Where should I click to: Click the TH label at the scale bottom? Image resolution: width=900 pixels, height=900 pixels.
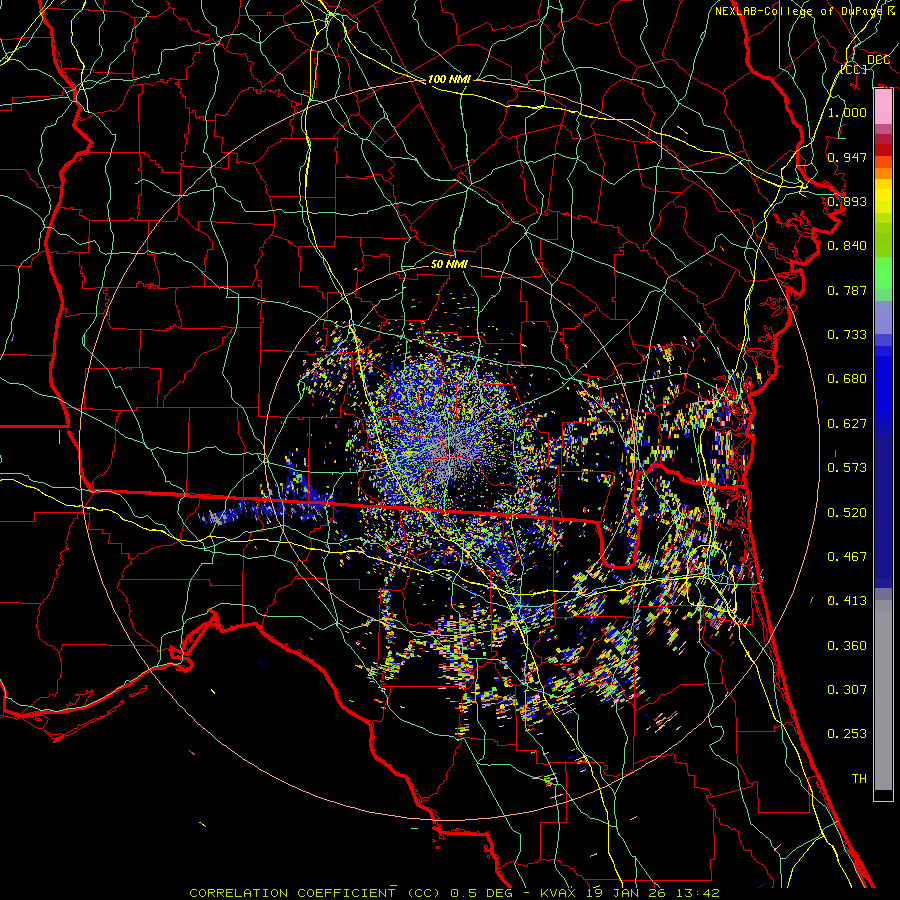(859, 779)
